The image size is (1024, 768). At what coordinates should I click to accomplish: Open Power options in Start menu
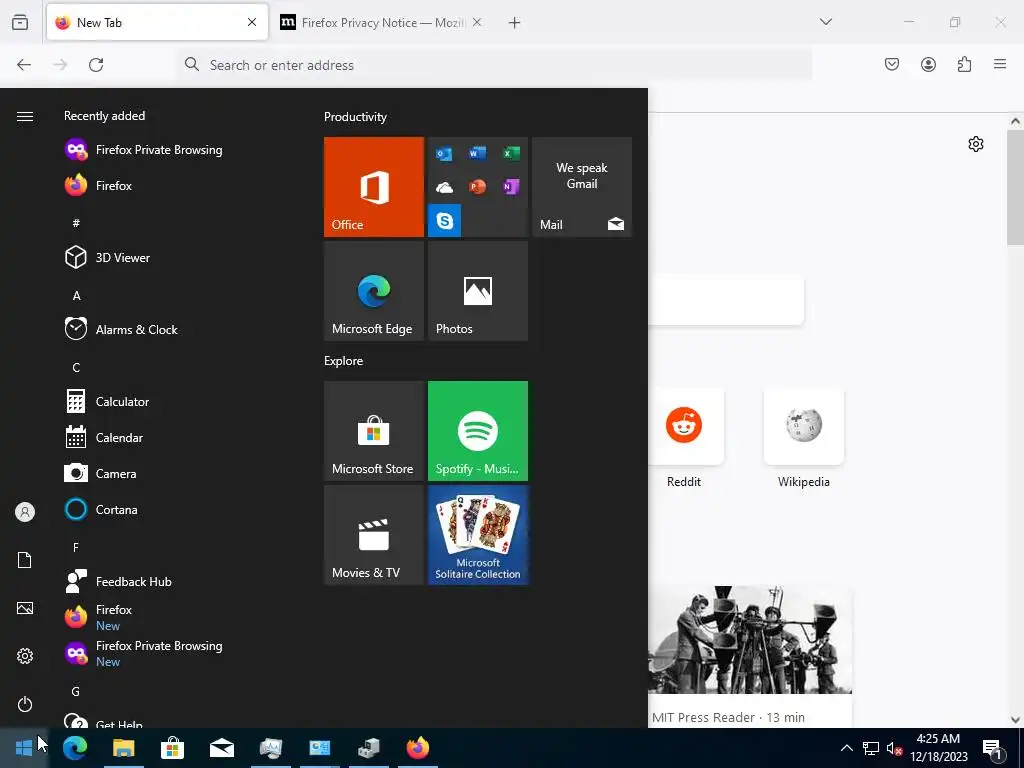click(25, 704)
